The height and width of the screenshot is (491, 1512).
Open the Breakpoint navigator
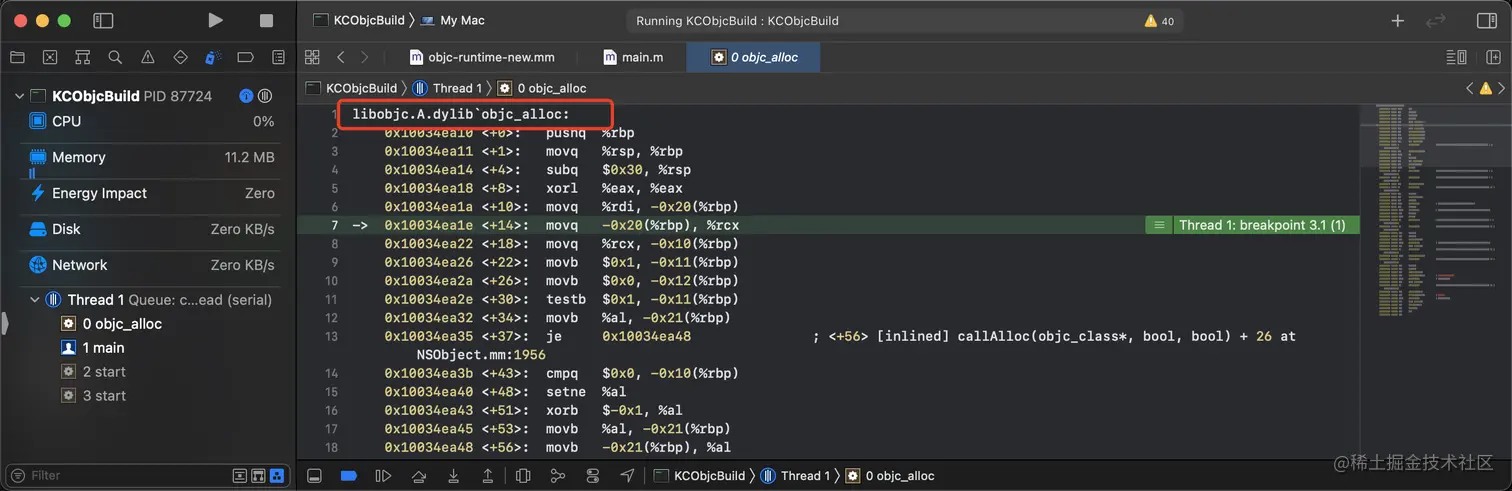[x=246, y=57]
